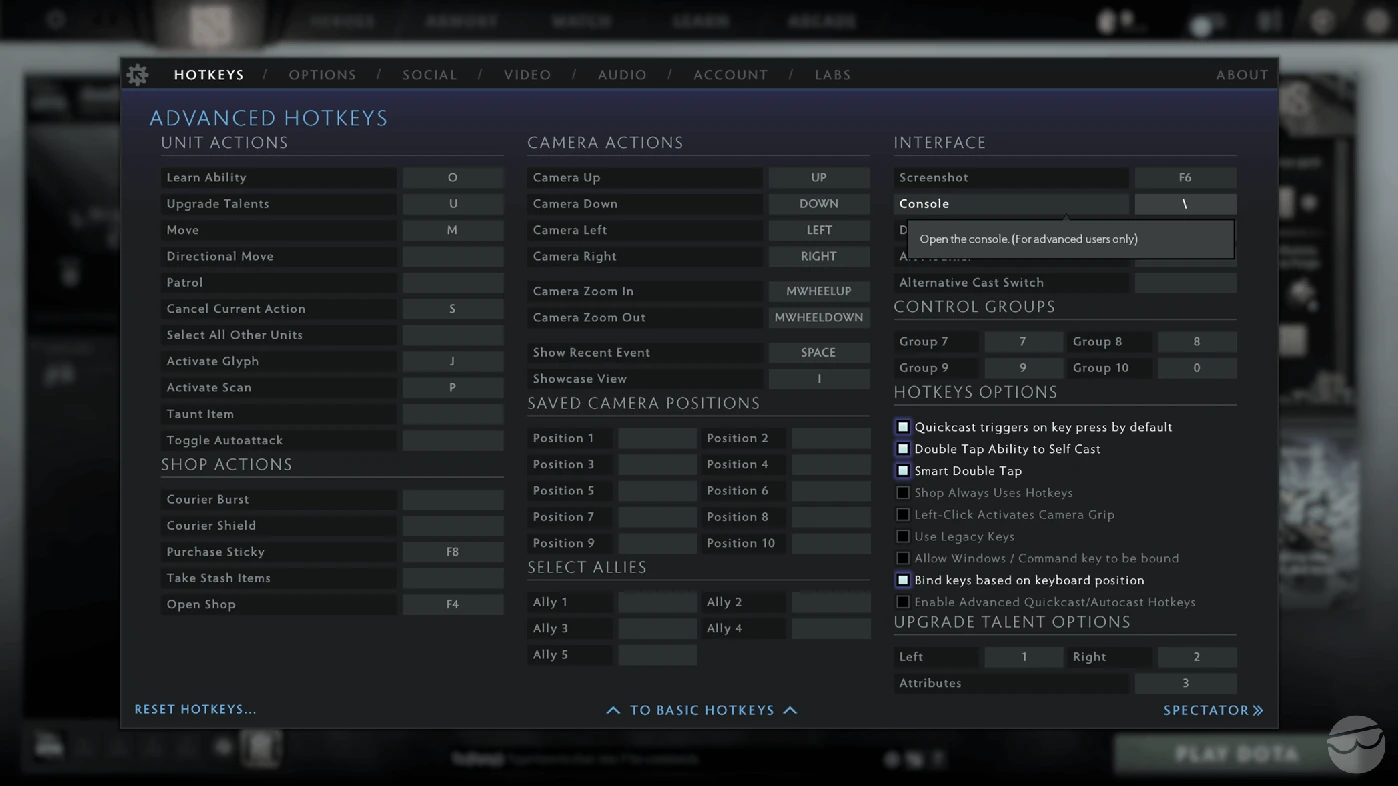Select the Hotkeys tab
This screenshot has height=786, width=1398.
[209, 75]
